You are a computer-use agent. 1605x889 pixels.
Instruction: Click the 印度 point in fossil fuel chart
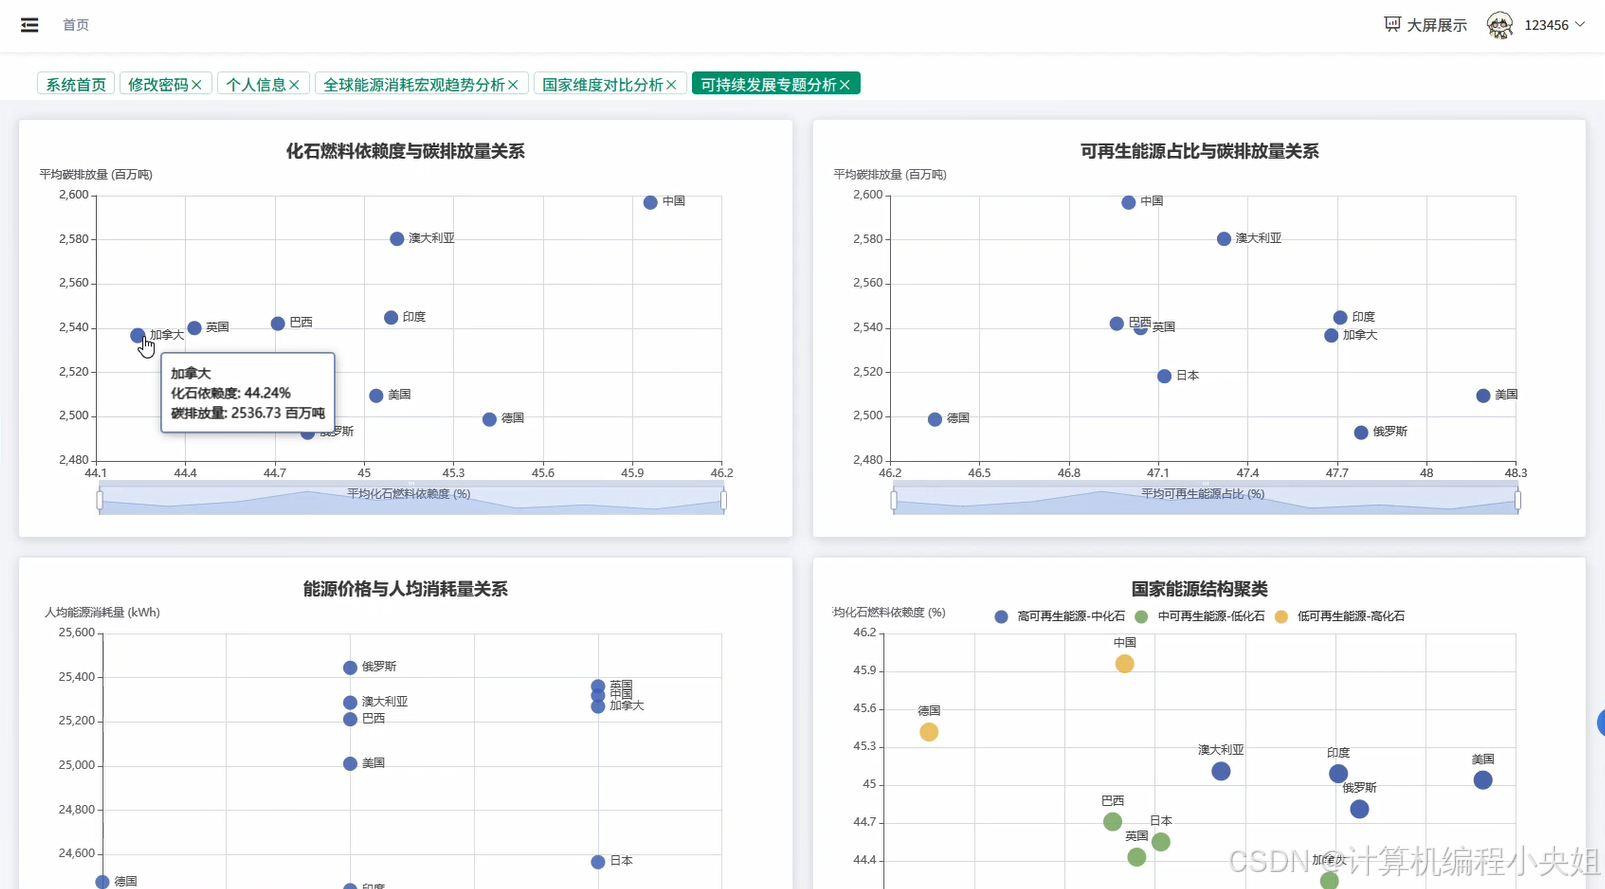pyautogui.click(x=391, y=318)
